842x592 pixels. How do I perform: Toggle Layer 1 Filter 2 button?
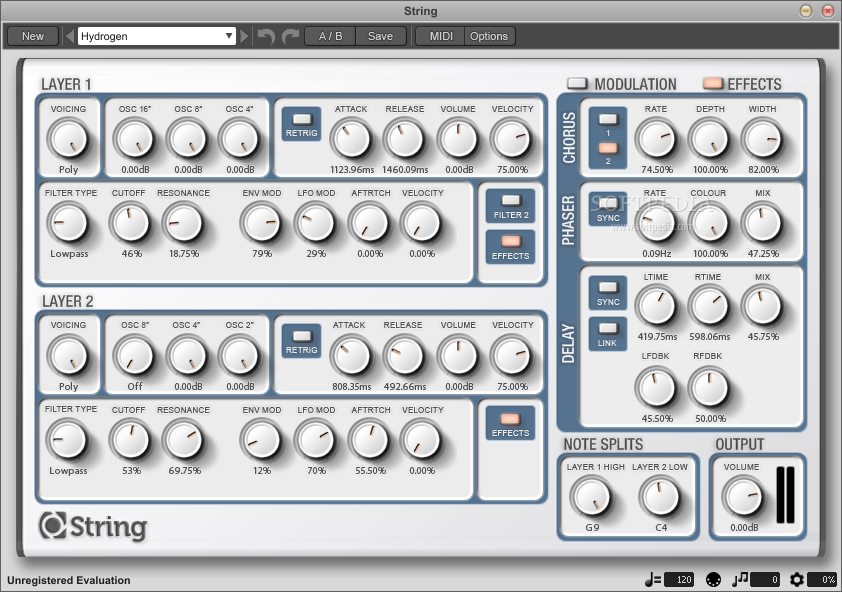[511, 206]
